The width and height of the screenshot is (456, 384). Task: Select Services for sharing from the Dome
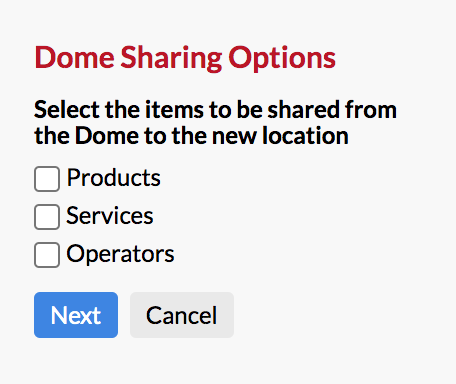tap(47, 217)
